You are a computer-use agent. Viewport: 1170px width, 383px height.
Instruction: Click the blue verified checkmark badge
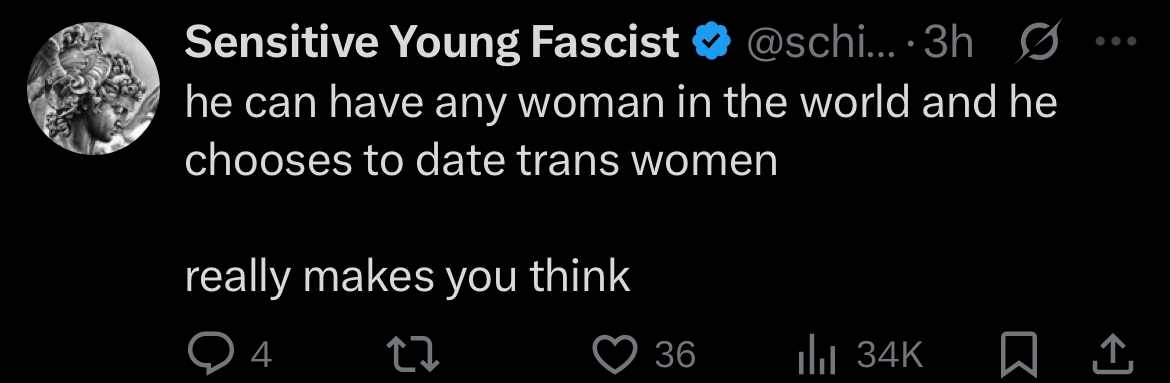[711, 44]
